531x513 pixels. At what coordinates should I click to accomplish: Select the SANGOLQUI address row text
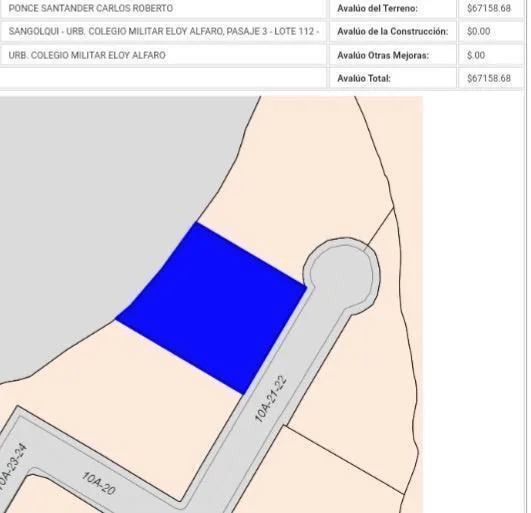pyautogui.click(x=164, y=31)
